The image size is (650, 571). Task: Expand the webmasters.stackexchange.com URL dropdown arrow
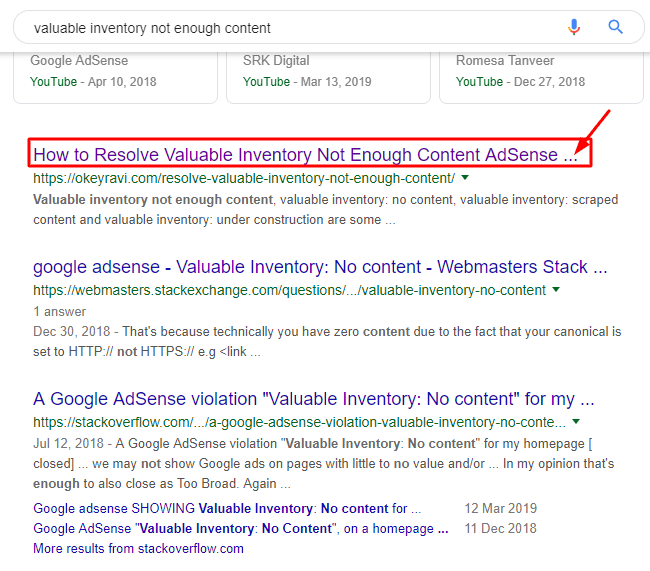(556, 289)
